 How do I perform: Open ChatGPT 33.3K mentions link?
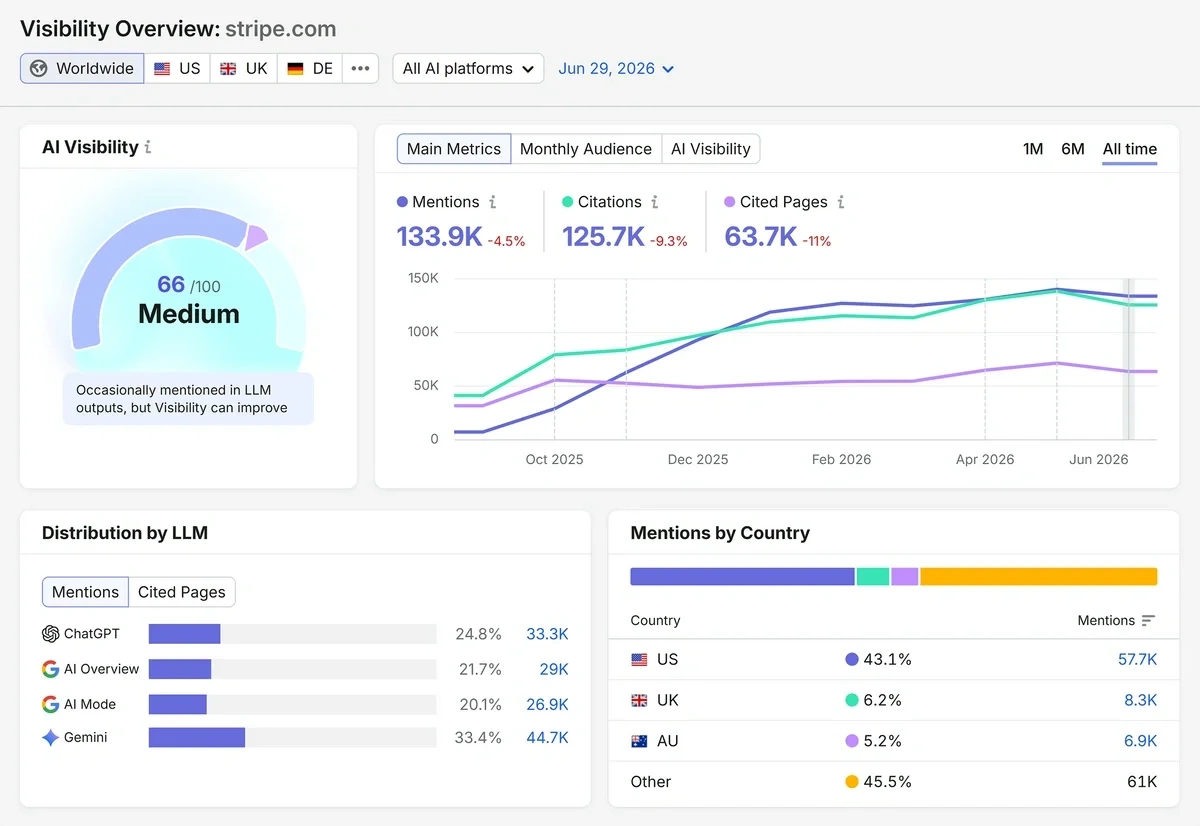(547, 634)
